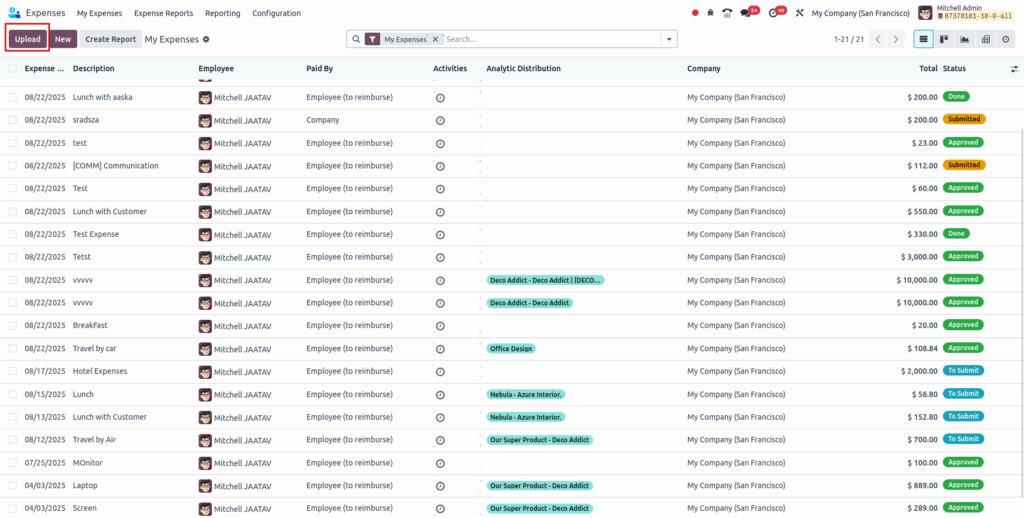
Task: Switch to Activity view
Action: 1006,39
